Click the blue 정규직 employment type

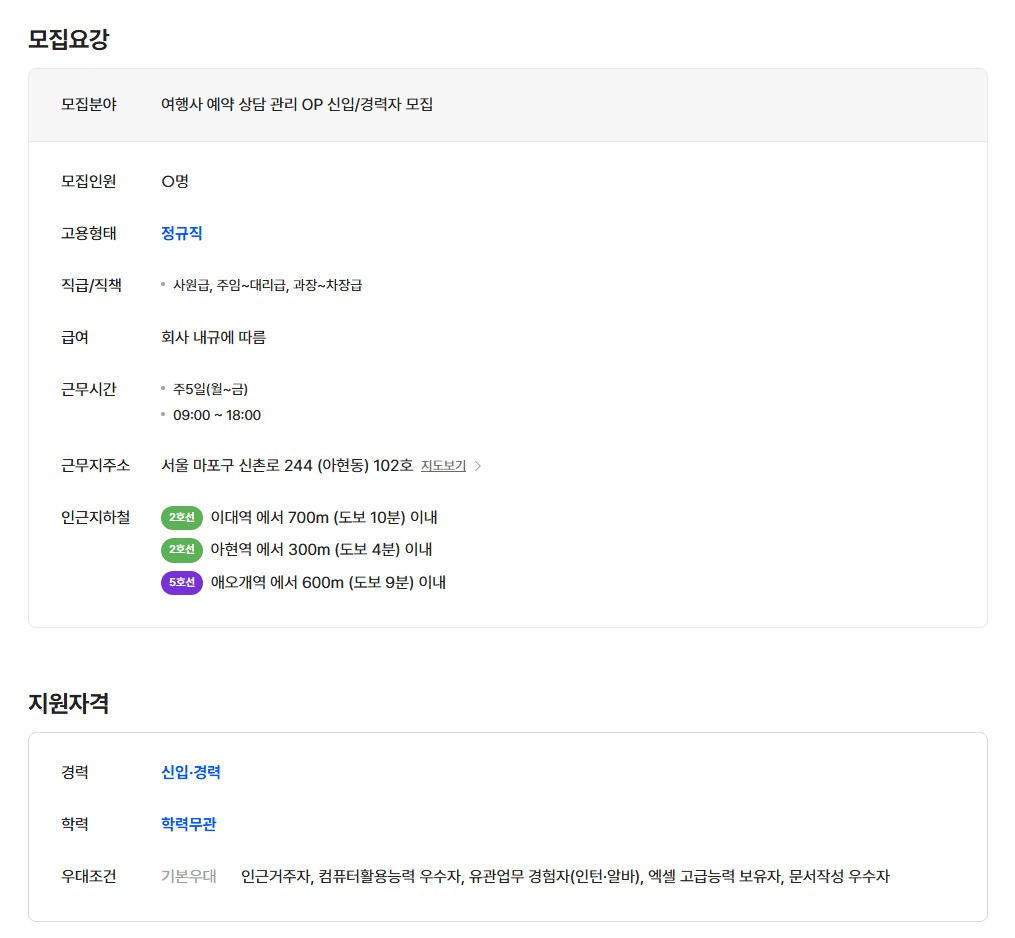[182, 233]
